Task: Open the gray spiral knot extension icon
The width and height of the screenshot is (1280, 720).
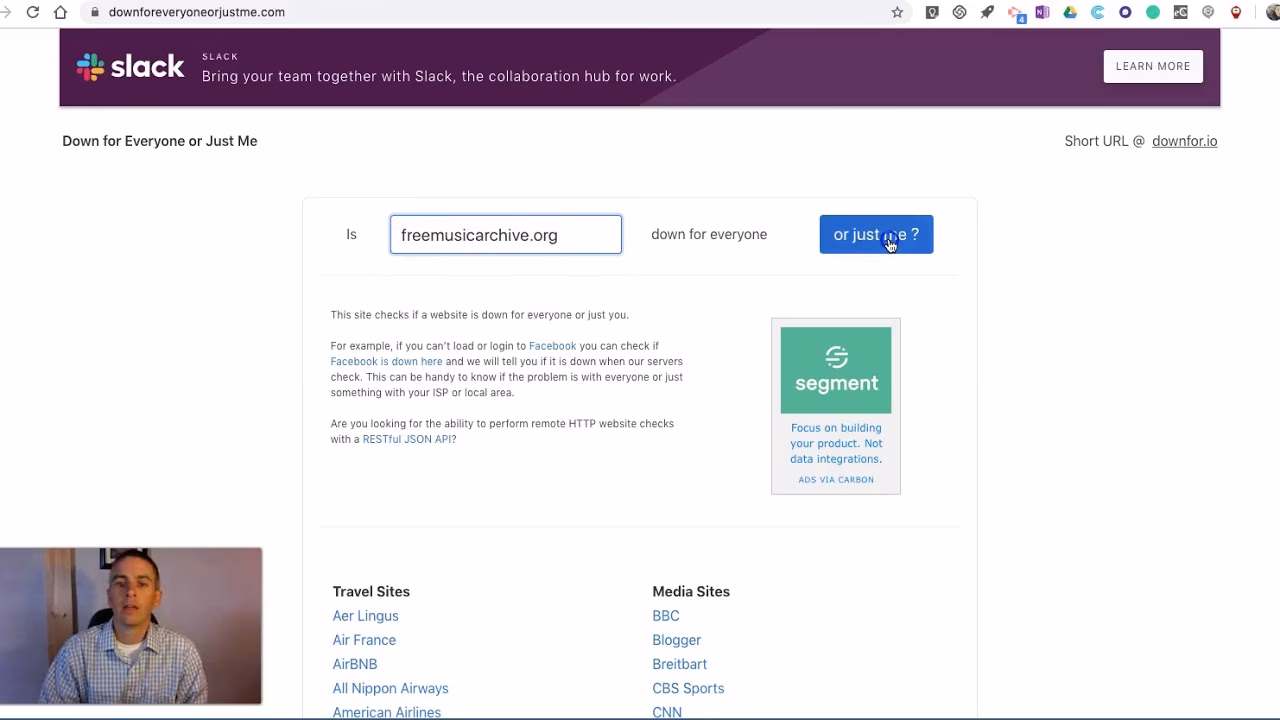Action: (960, 12)
